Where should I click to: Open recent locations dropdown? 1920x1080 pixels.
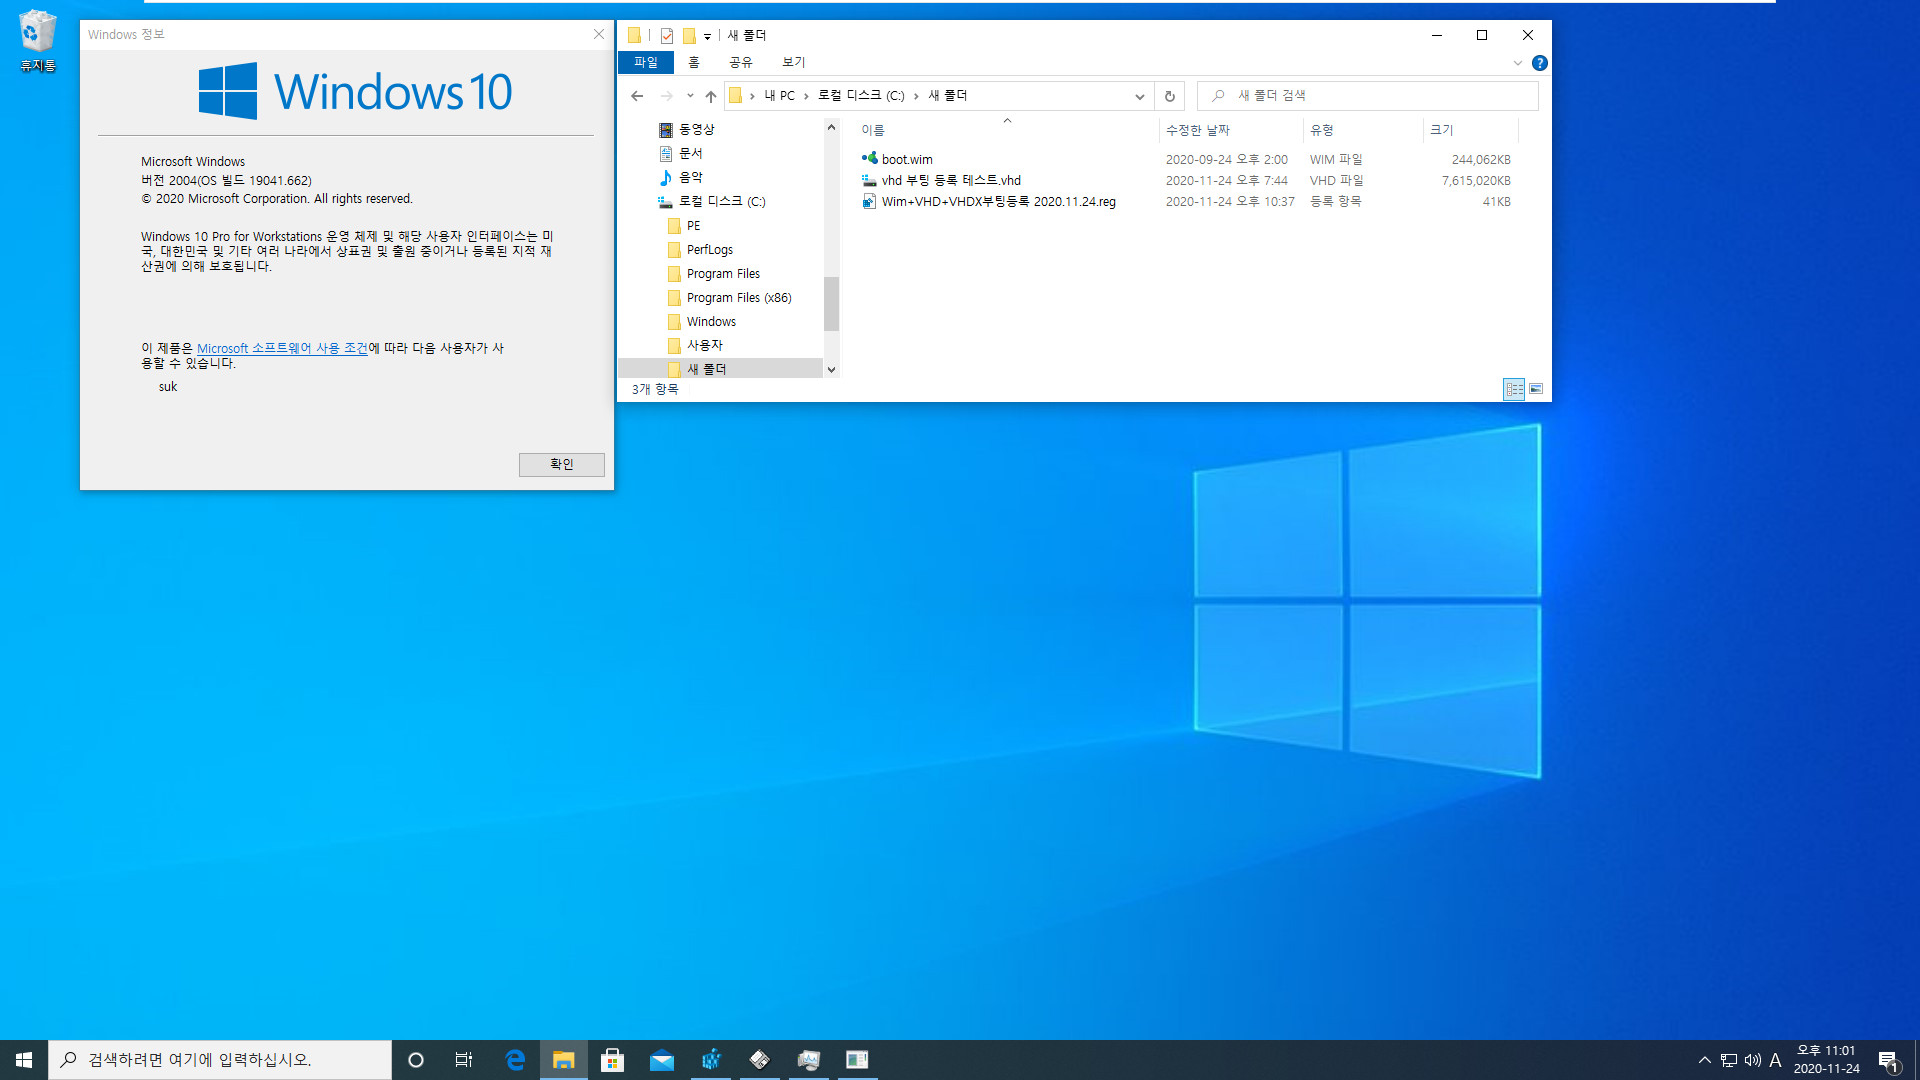690,96
